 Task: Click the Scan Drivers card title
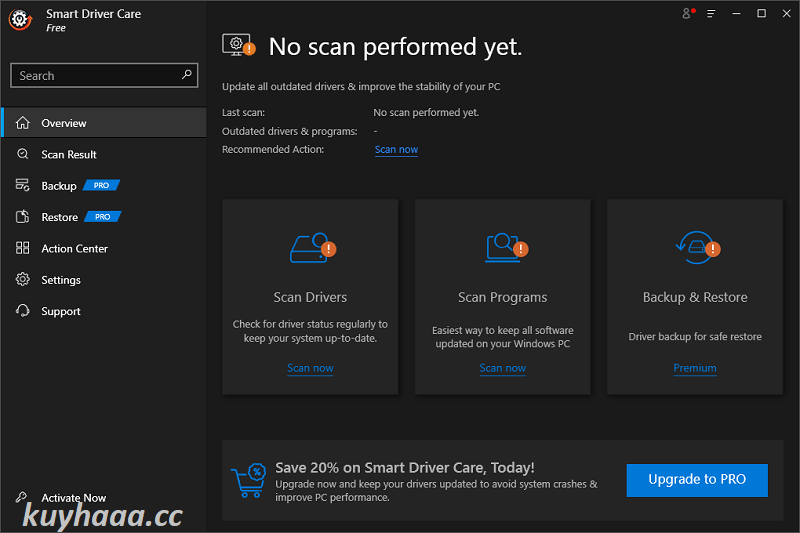click(x=310, y=297)
